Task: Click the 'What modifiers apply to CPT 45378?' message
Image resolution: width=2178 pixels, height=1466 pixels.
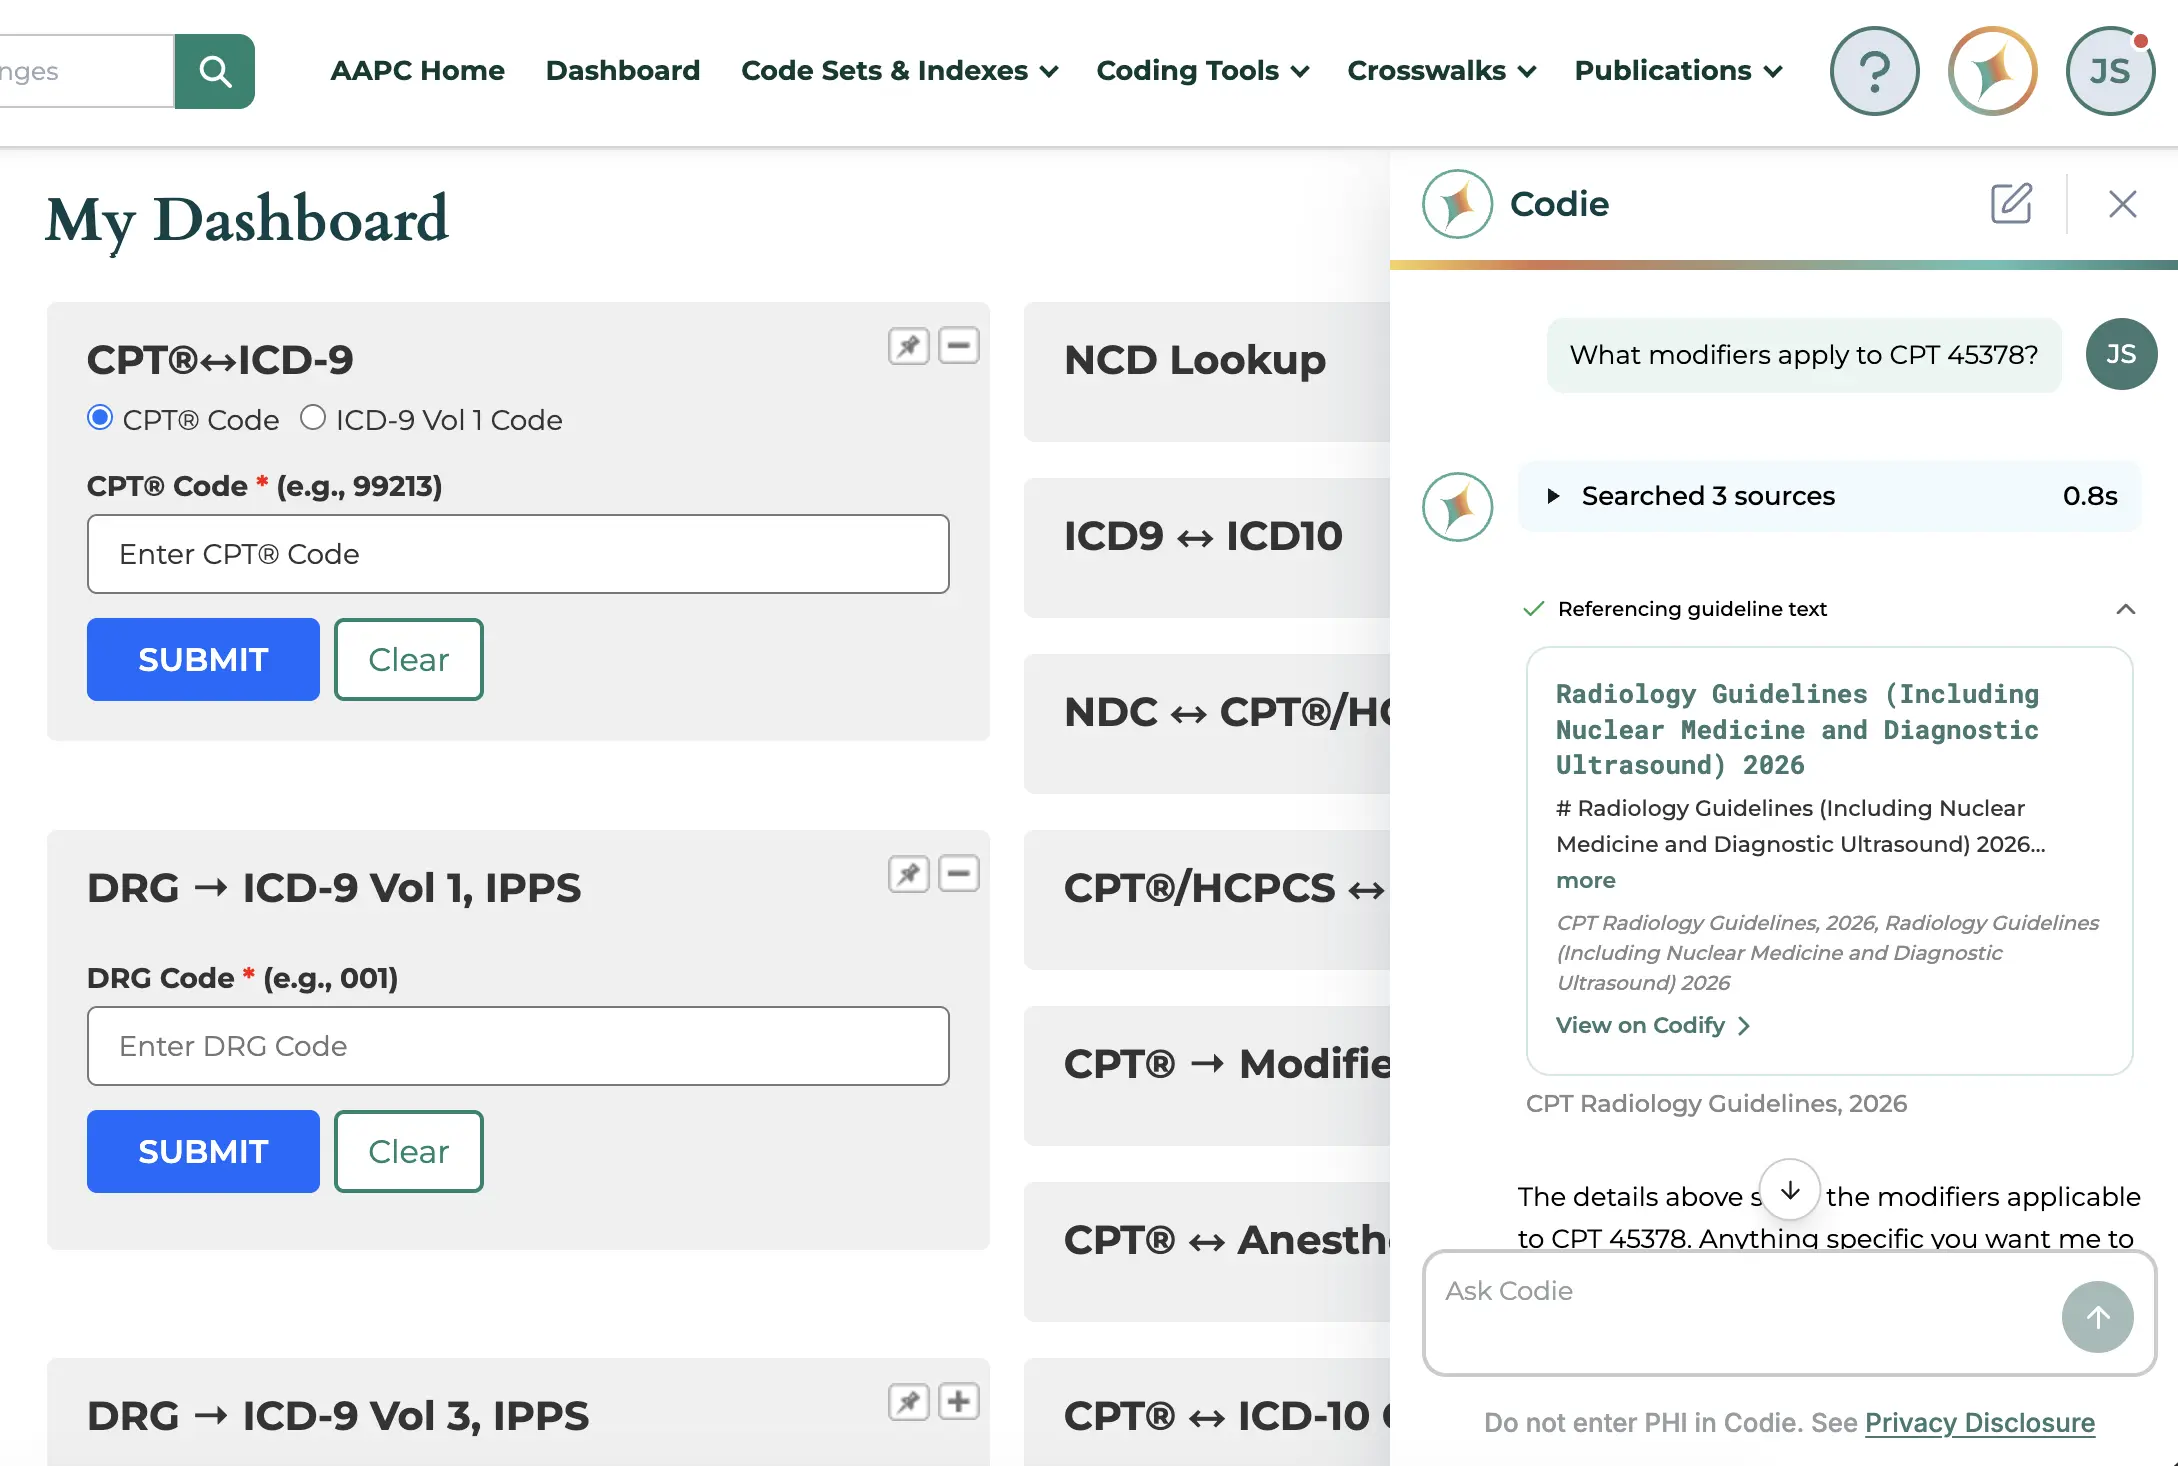Action: (x=1804, y=355)
